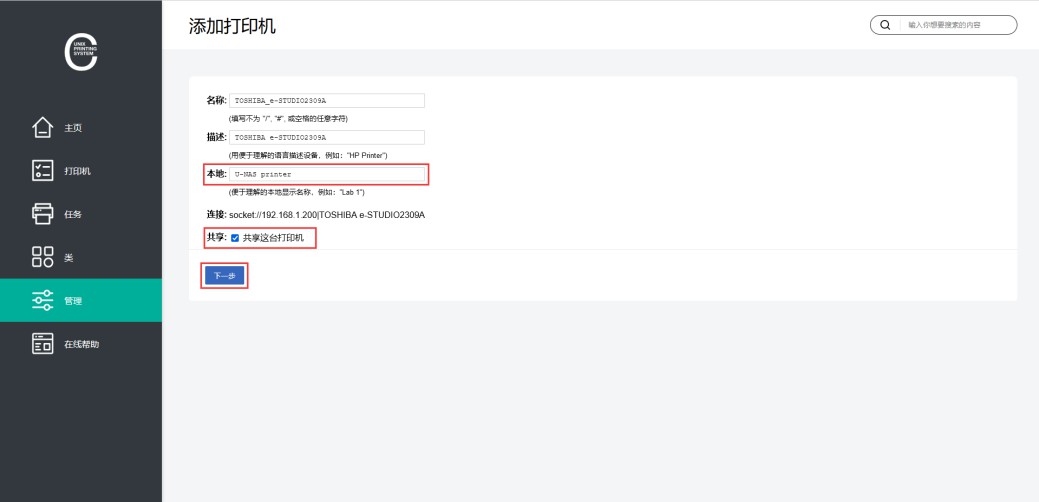Select the 任务 sidebar label
Viewport: 1039px width, 502px height.
(73, 214)
